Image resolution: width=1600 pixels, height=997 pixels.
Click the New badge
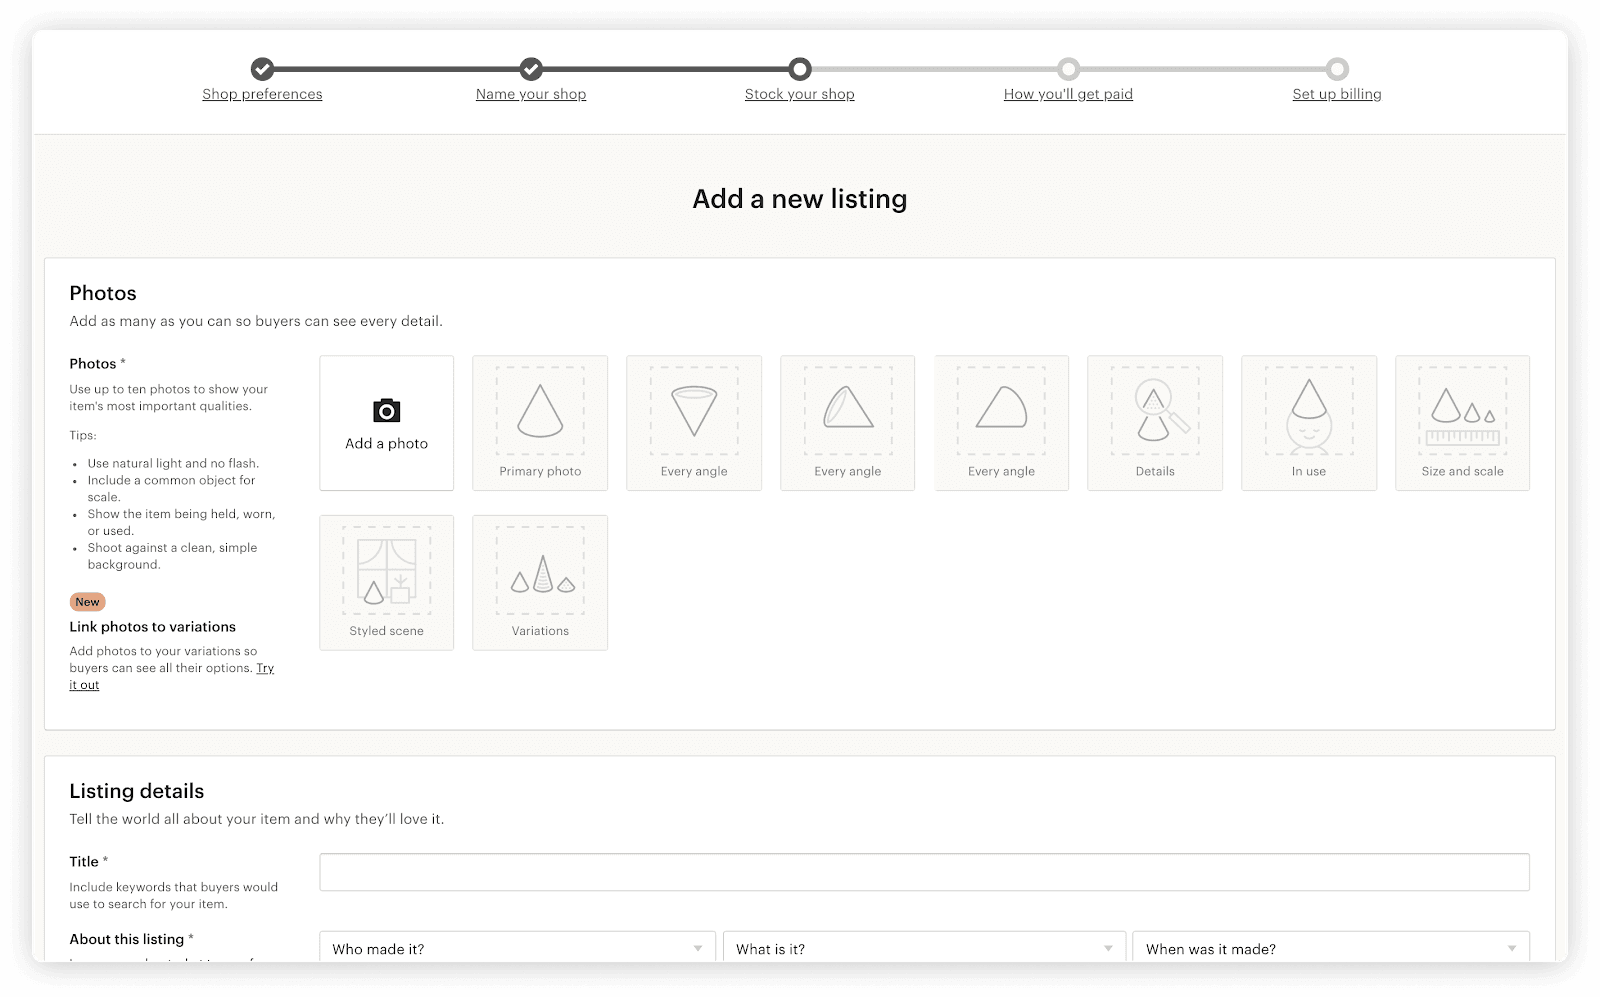tap(87, 602)
